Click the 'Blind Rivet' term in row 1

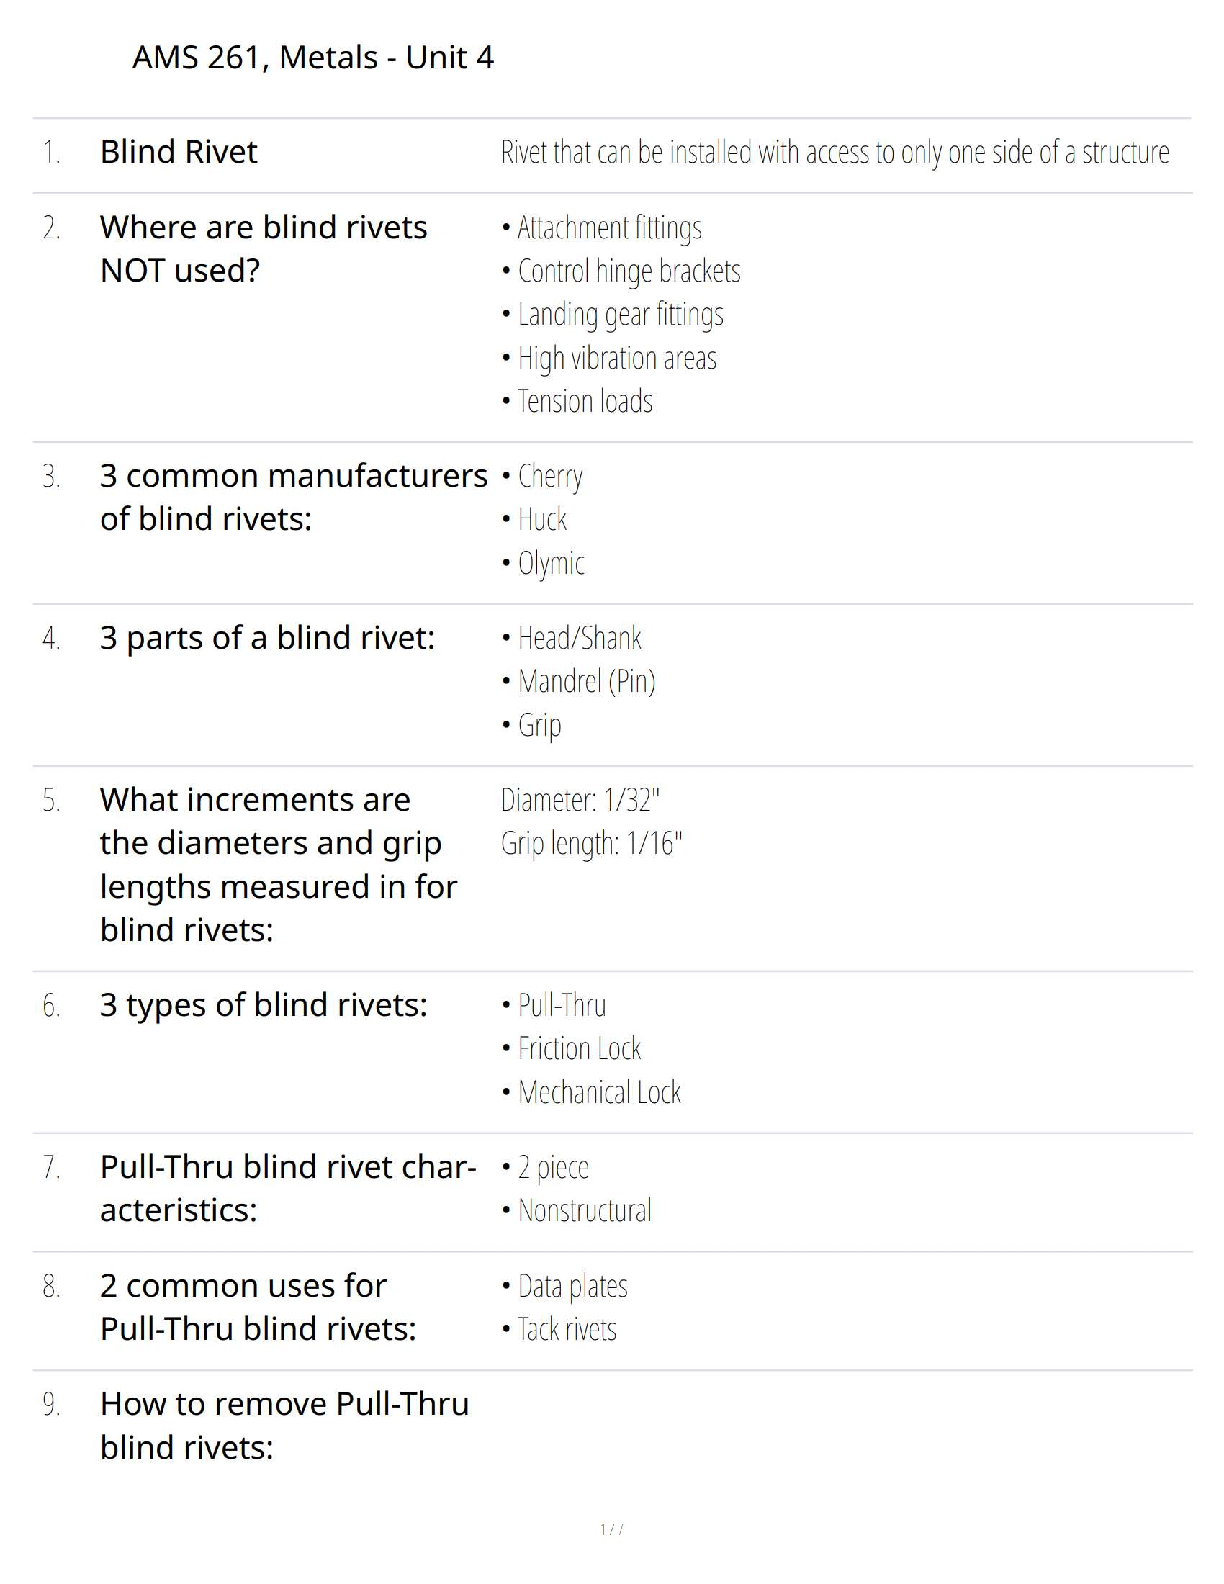pyautogui.click(x=179, y=152)
